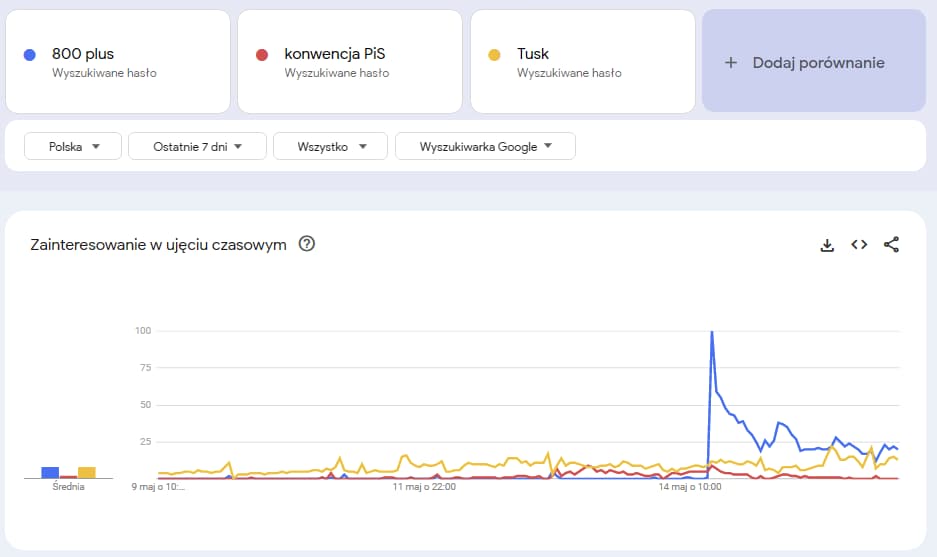Viewport: 937px width, 557px height.
Task: Click the blue Średnia average bar
Action: point(50,473)
